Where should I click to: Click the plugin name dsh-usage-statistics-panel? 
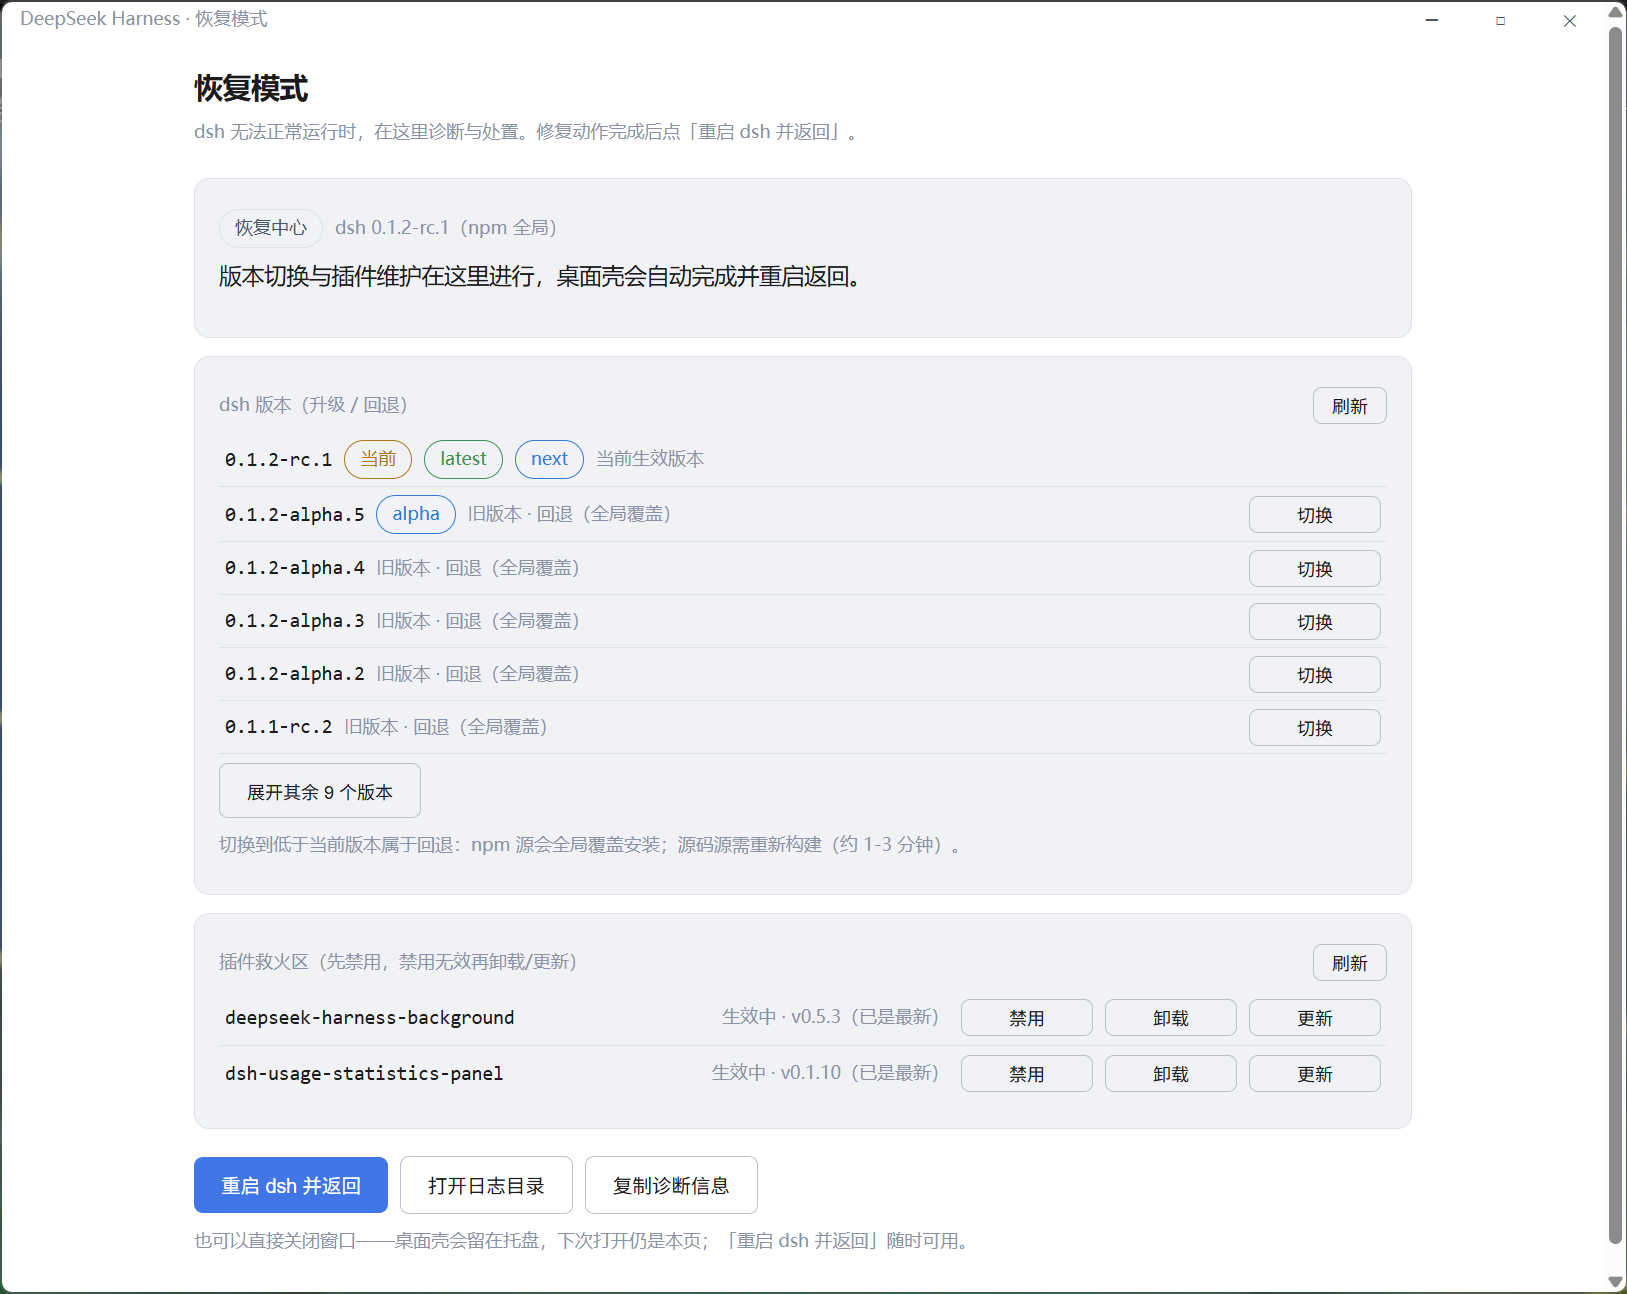[364, 1074]
